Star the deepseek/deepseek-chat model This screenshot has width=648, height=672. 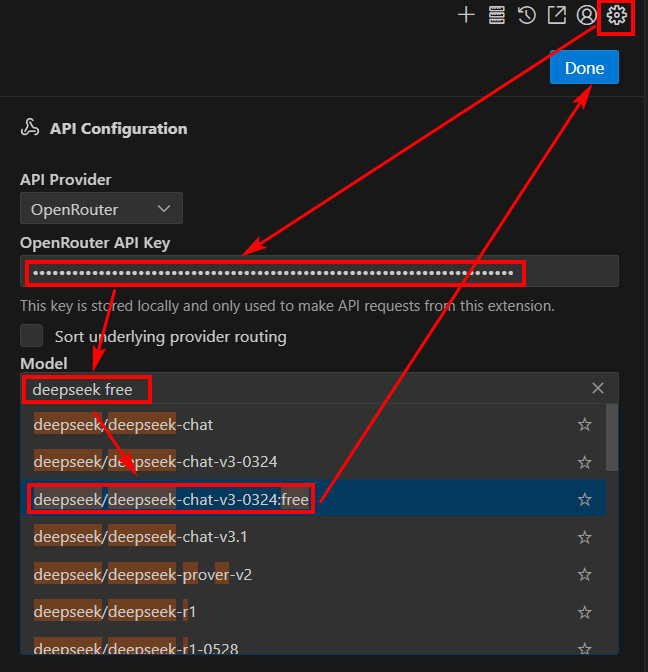pos(585,425)
